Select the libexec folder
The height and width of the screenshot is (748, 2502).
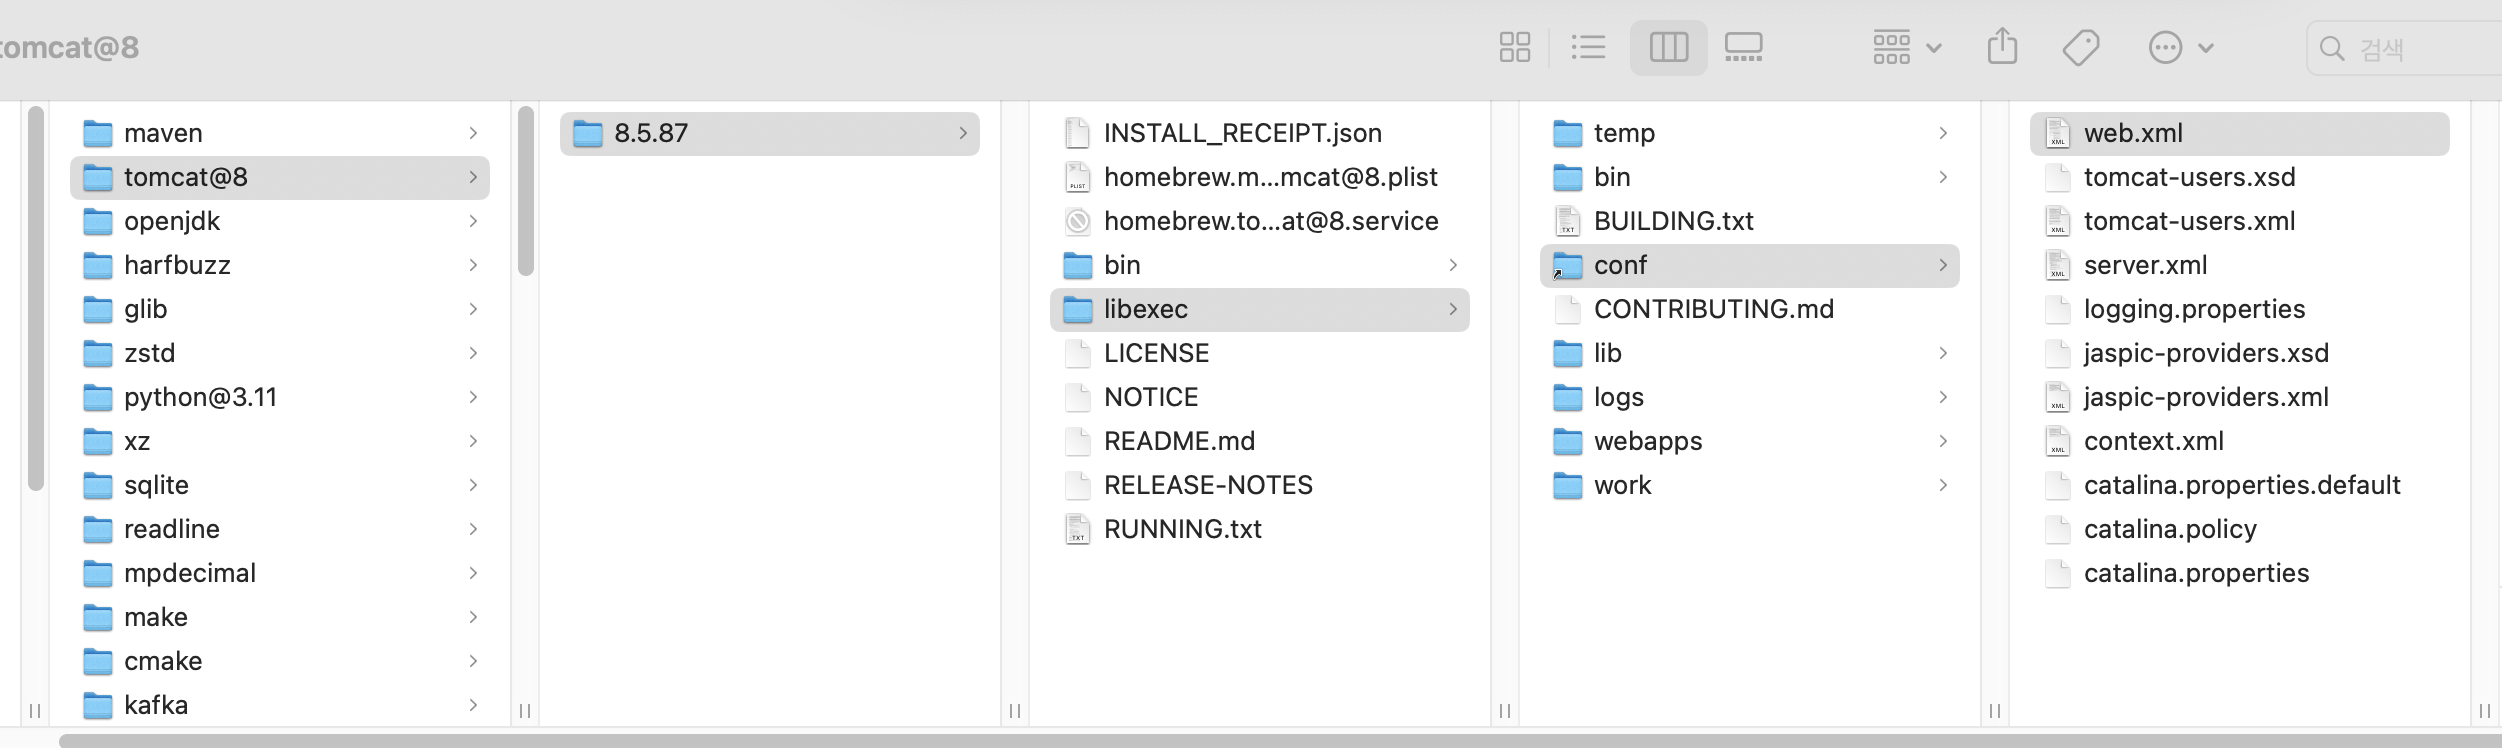pyautogui.click(x=1260, y=309)
